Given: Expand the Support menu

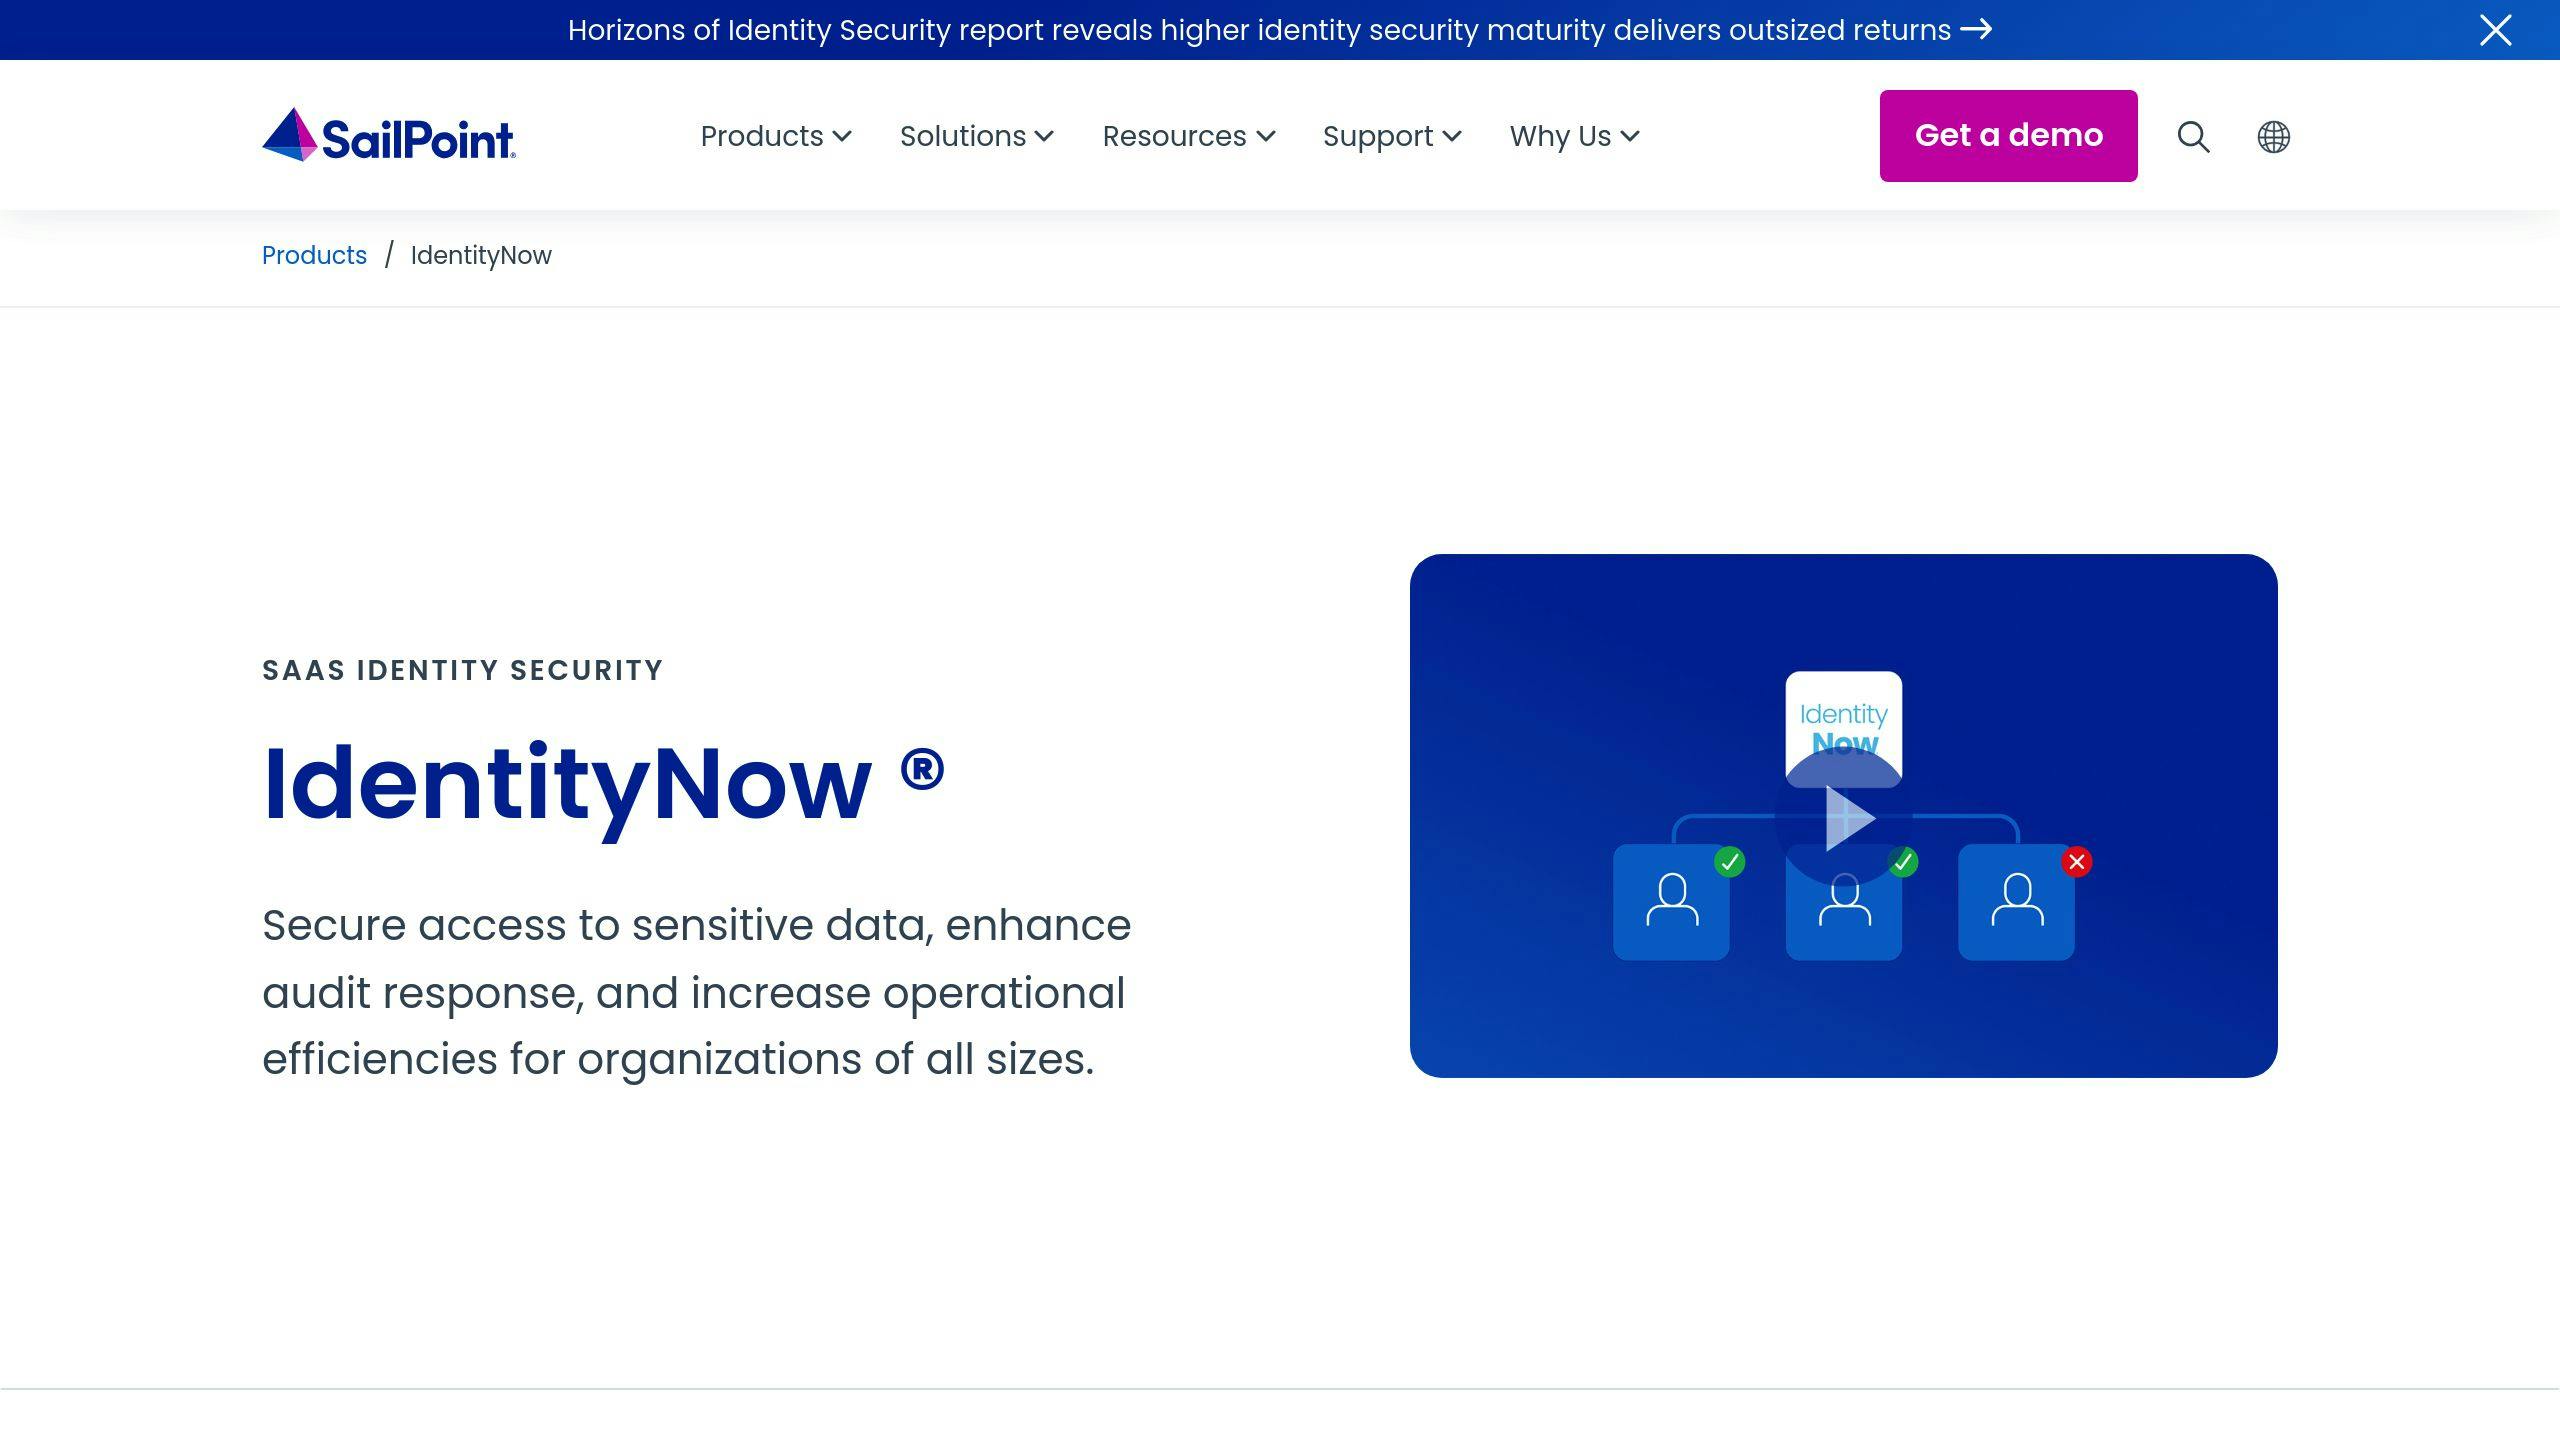Looking at the screenshot, I should tap(1392, 136).
